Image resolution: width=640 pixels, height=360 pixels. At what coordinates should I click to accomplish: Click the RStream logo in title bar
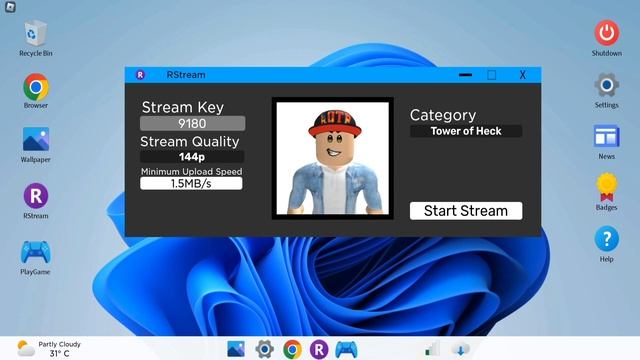[x=140, y=75]
